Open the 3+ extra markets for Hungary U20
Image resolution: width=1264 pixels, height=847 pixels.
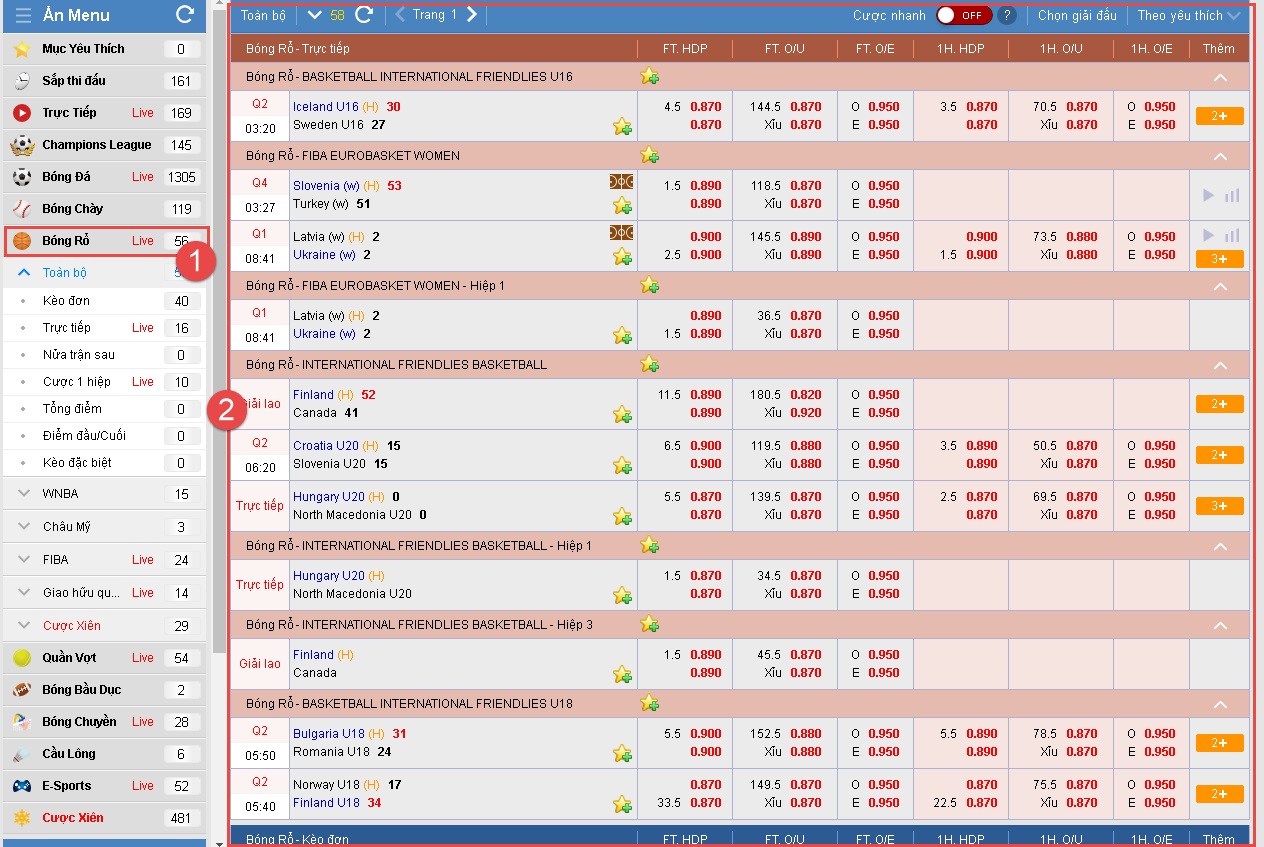click(x=1218, y=506)
